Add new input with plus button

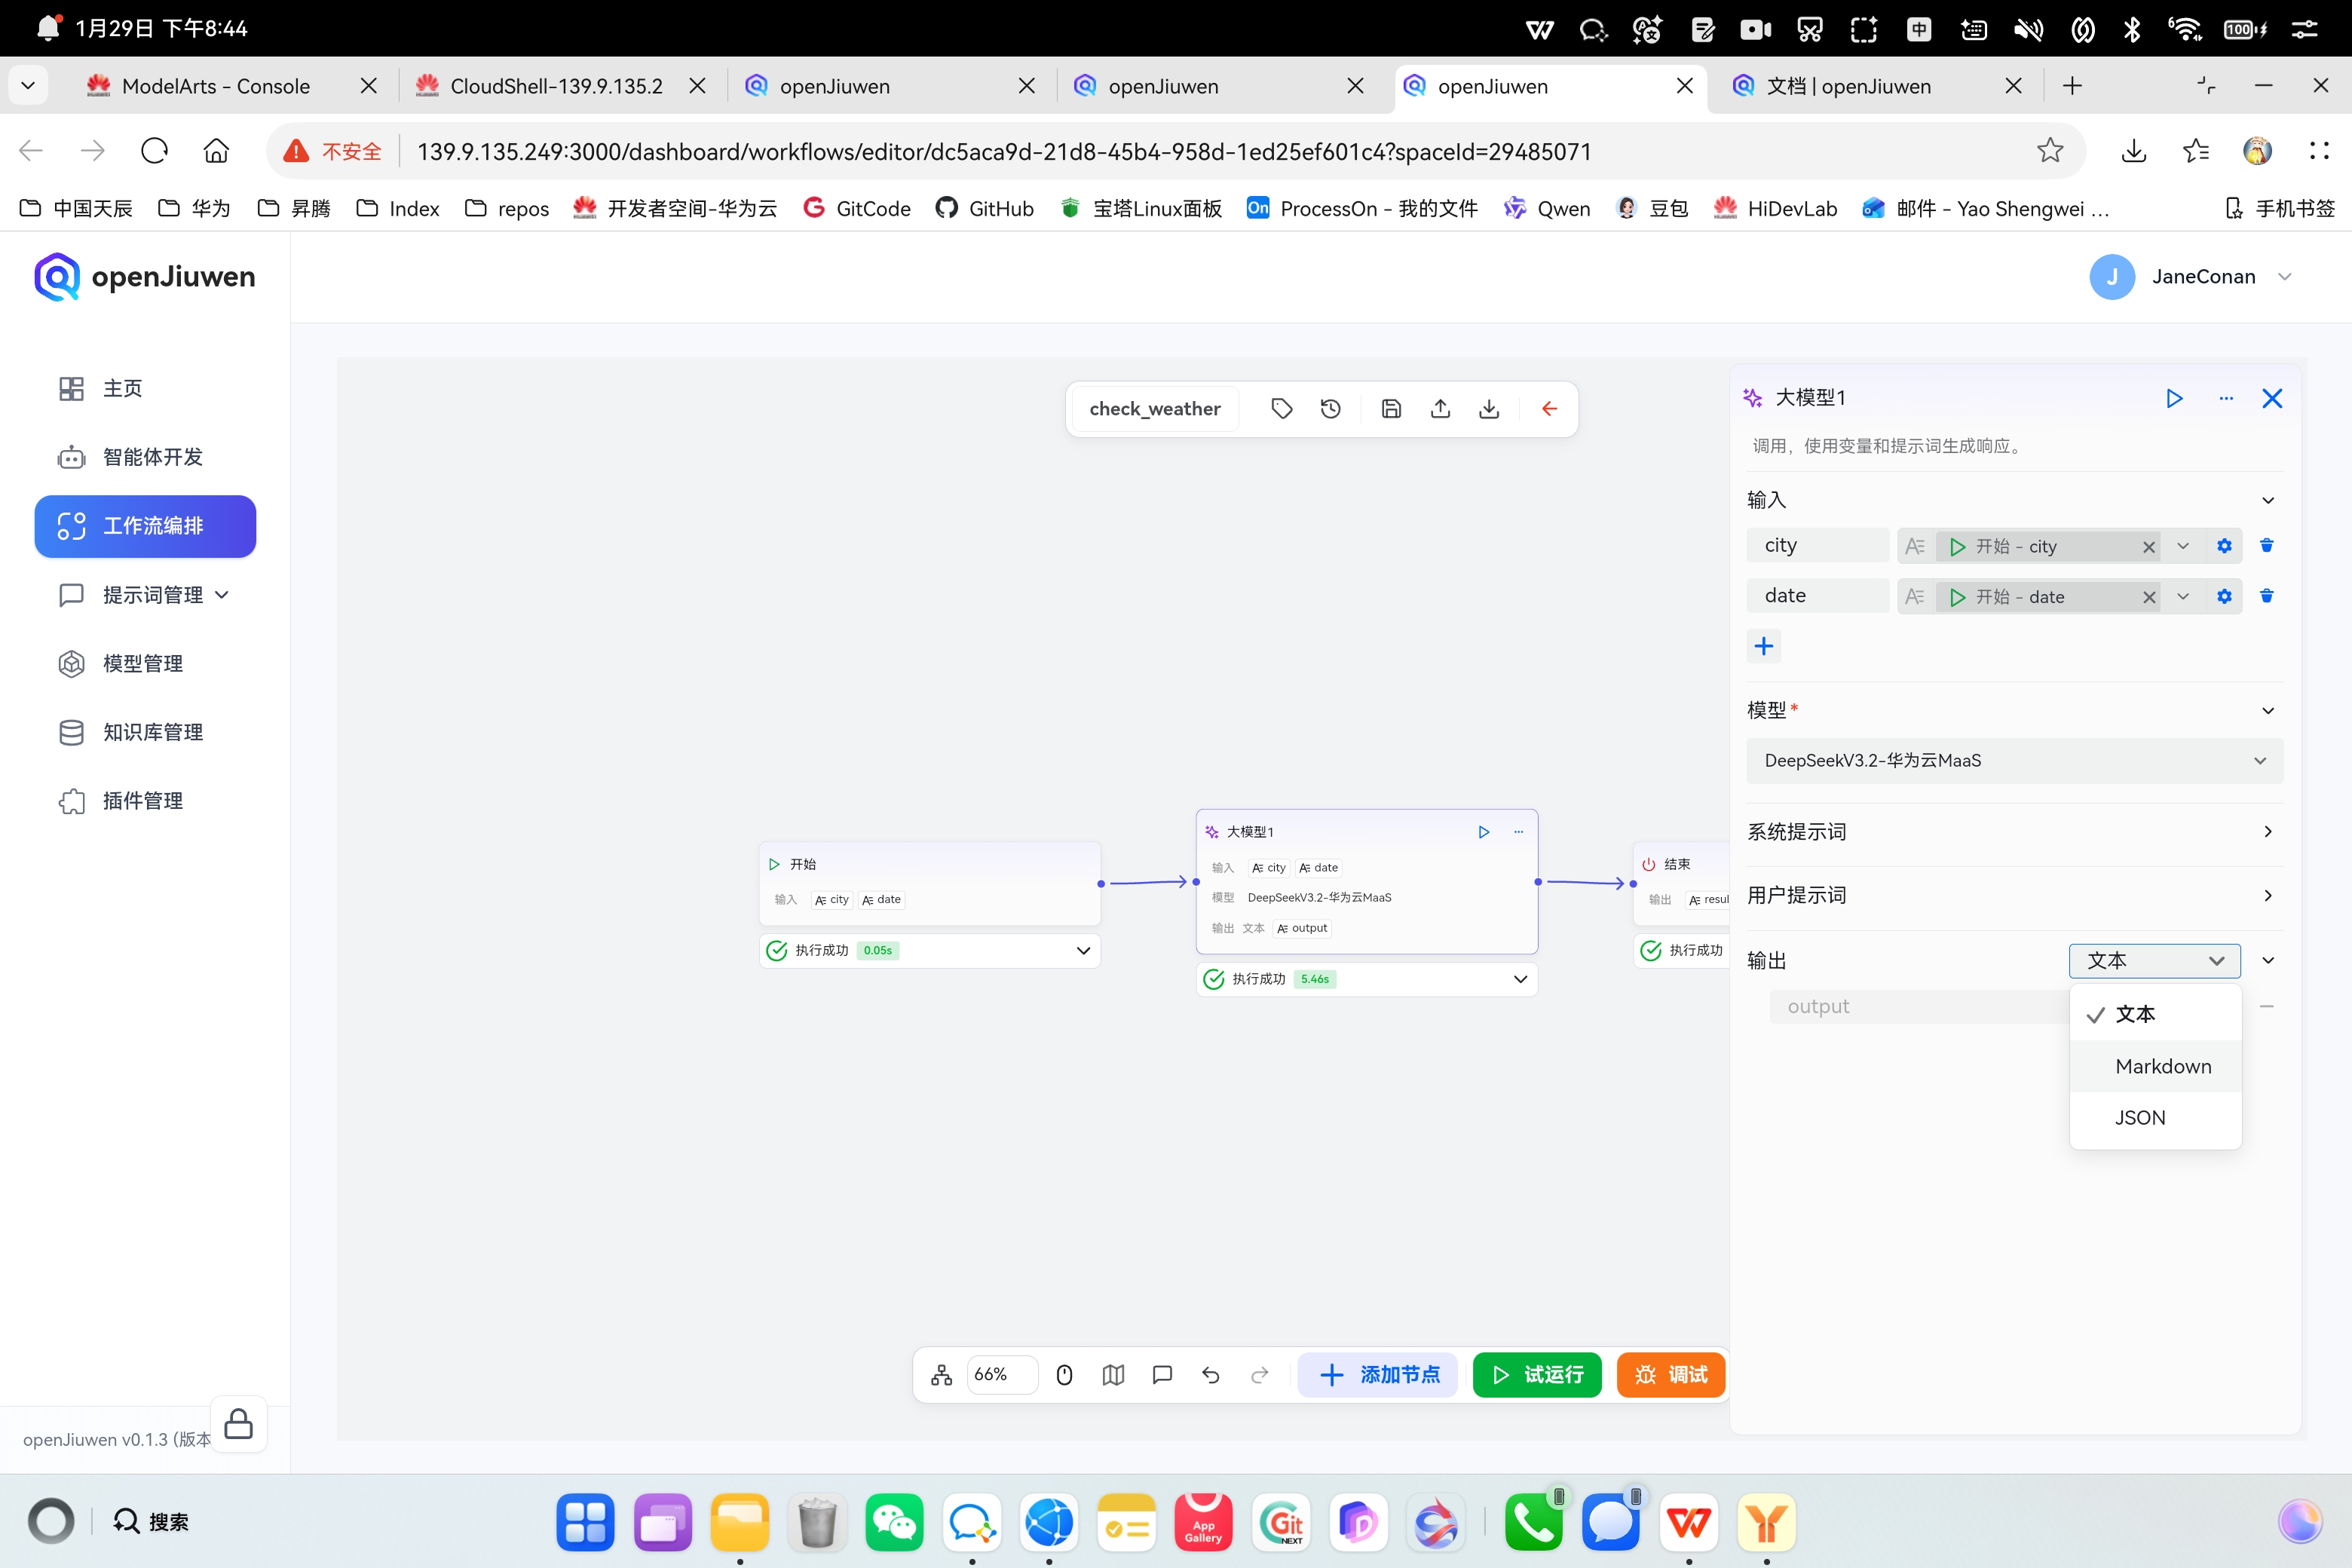pos(1764,646)
